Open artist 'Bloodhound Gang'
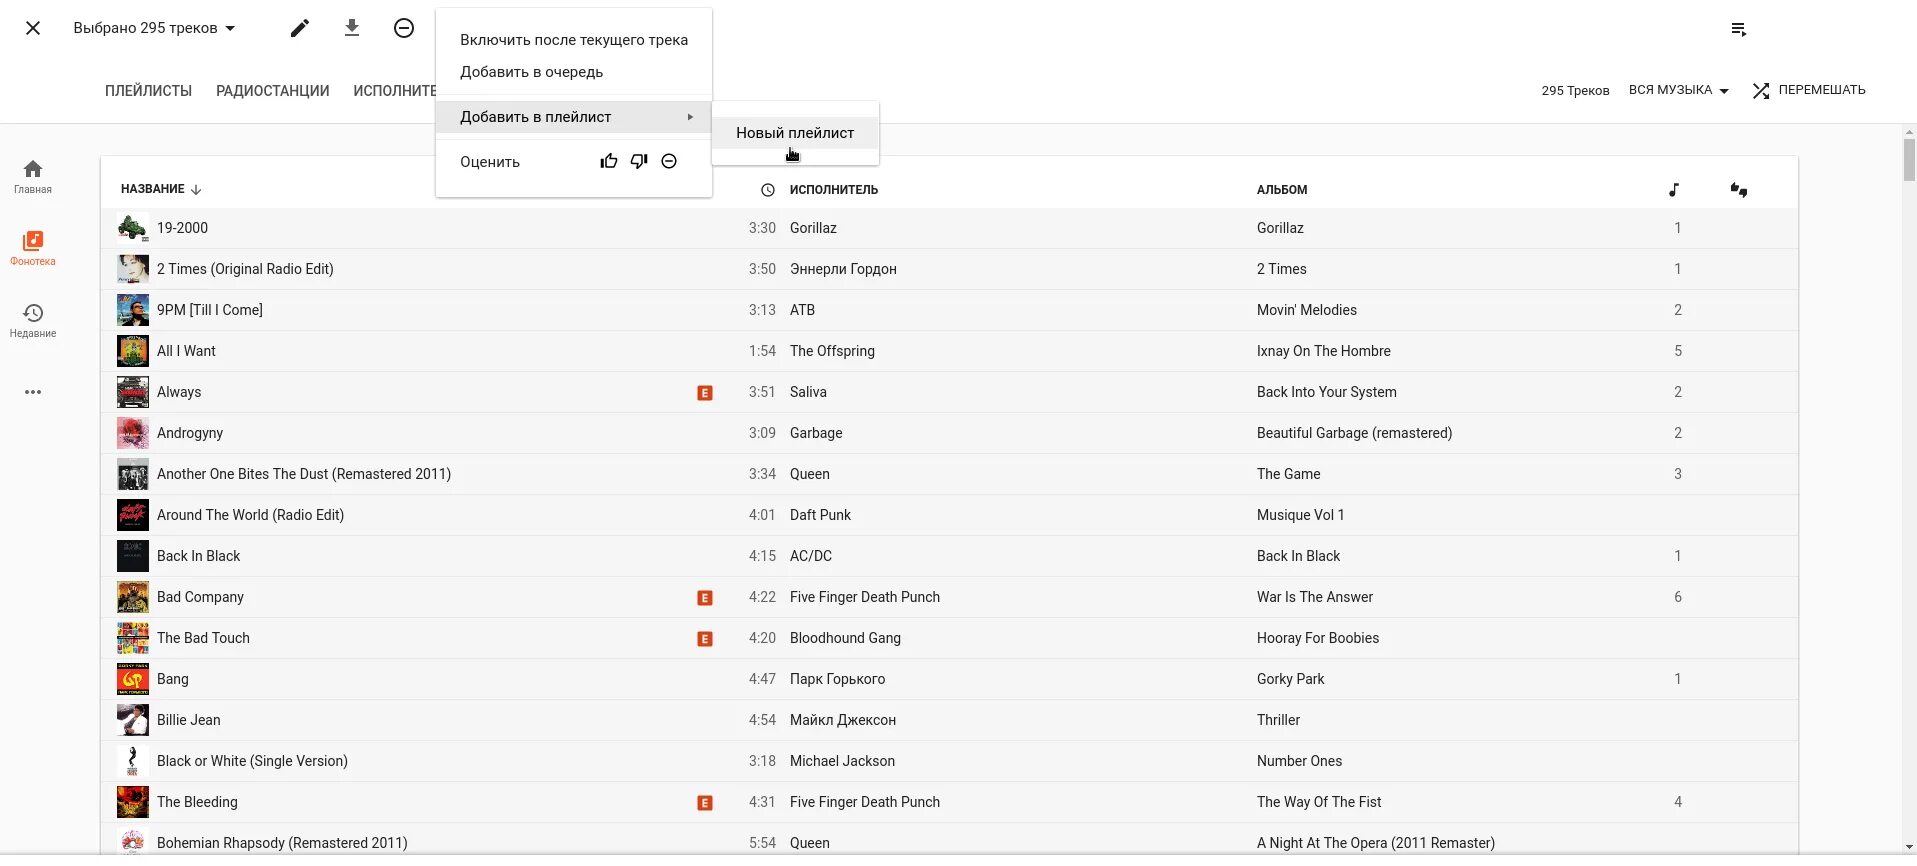This screenshot has height=866, width=1917. [x=845, y=638]
